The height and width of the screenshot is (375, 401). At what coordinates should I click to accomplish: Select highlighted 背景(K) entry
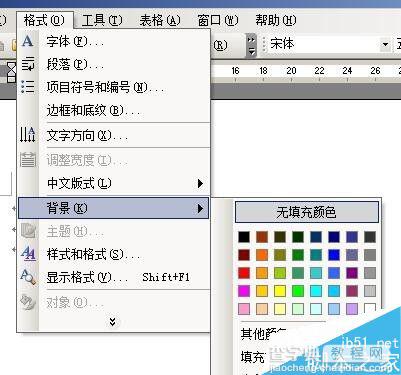(113, 208)
